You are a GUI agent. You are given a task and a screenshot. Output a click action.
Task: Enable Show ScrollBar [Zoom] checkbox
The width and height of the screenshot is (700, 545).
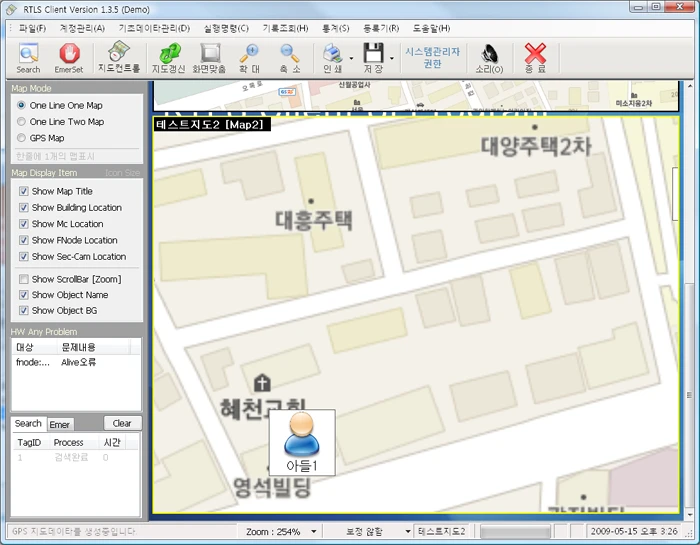pos(24,279)
